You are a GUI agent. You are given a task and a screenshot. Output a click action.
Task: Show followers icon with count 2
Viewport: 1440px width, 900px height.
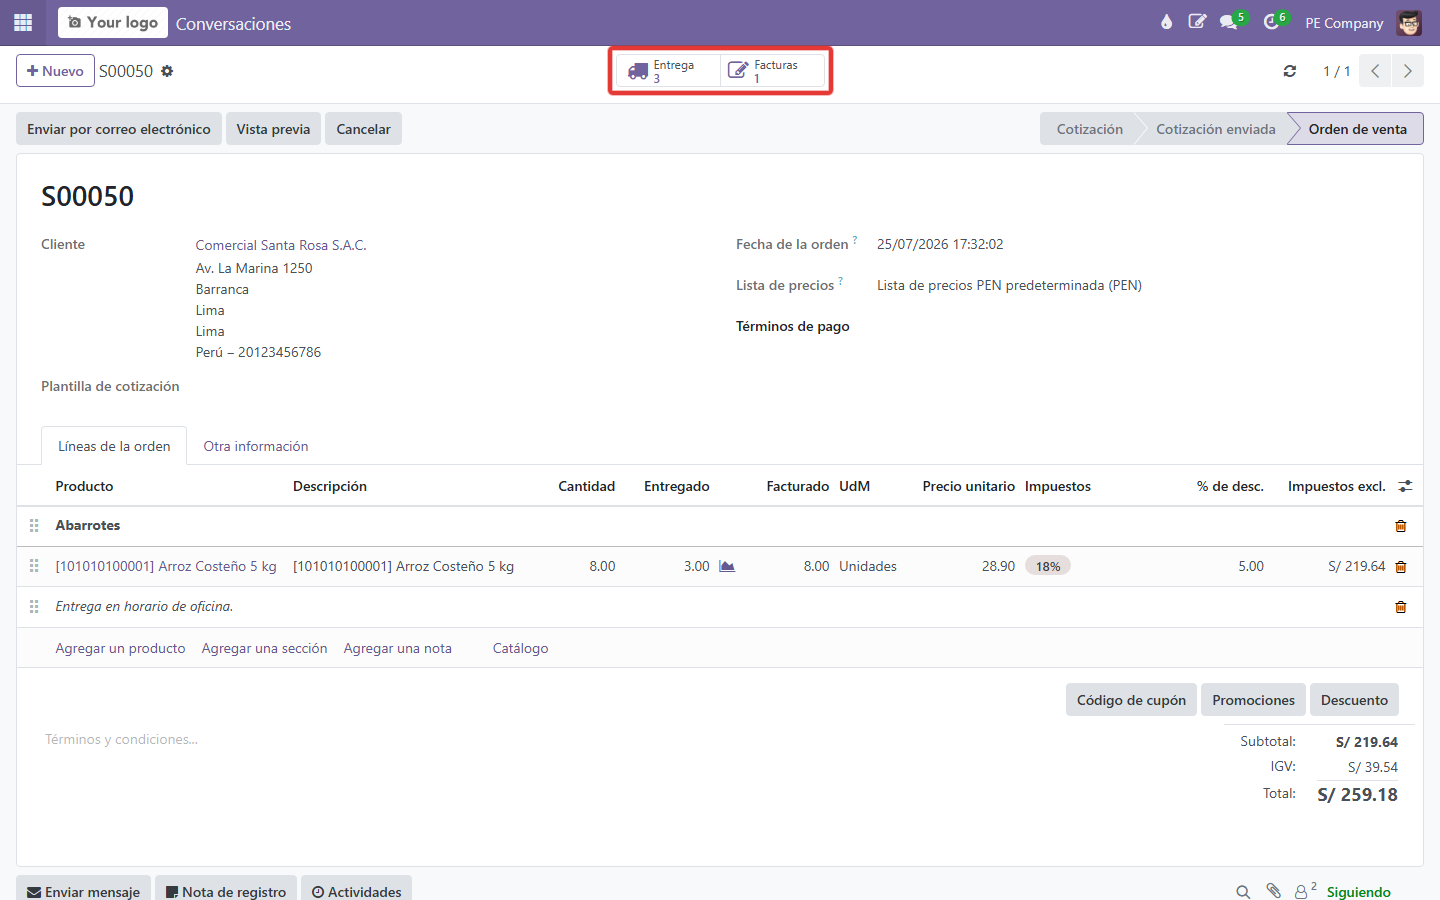pyautogui.click(x=1305, y=890)
